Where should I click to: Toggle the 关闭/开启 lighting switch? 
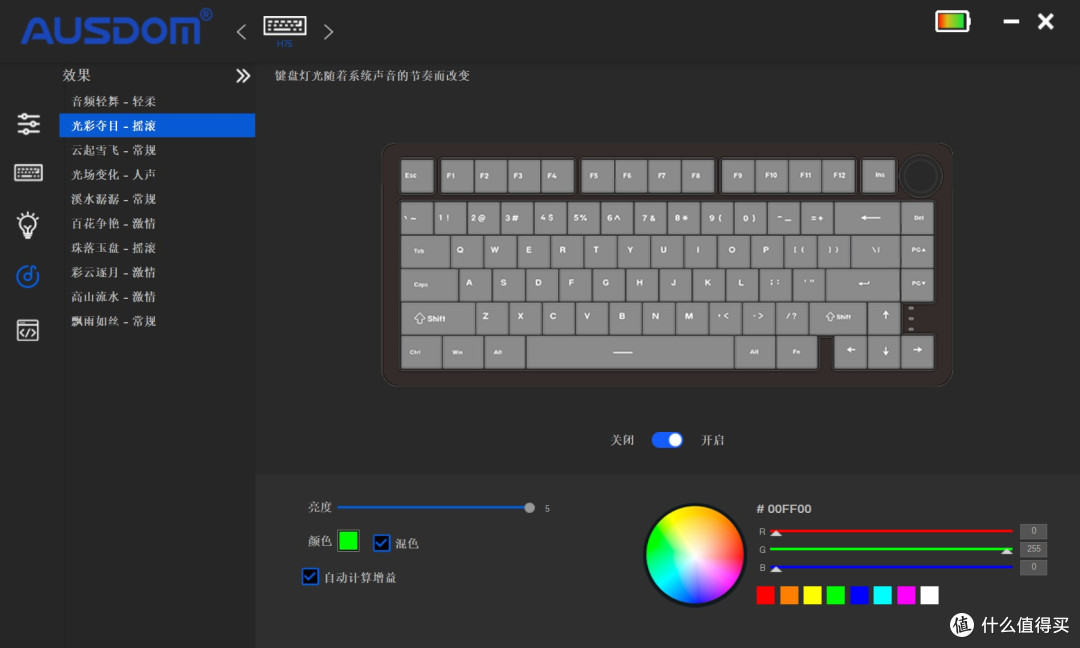(667, 440)
